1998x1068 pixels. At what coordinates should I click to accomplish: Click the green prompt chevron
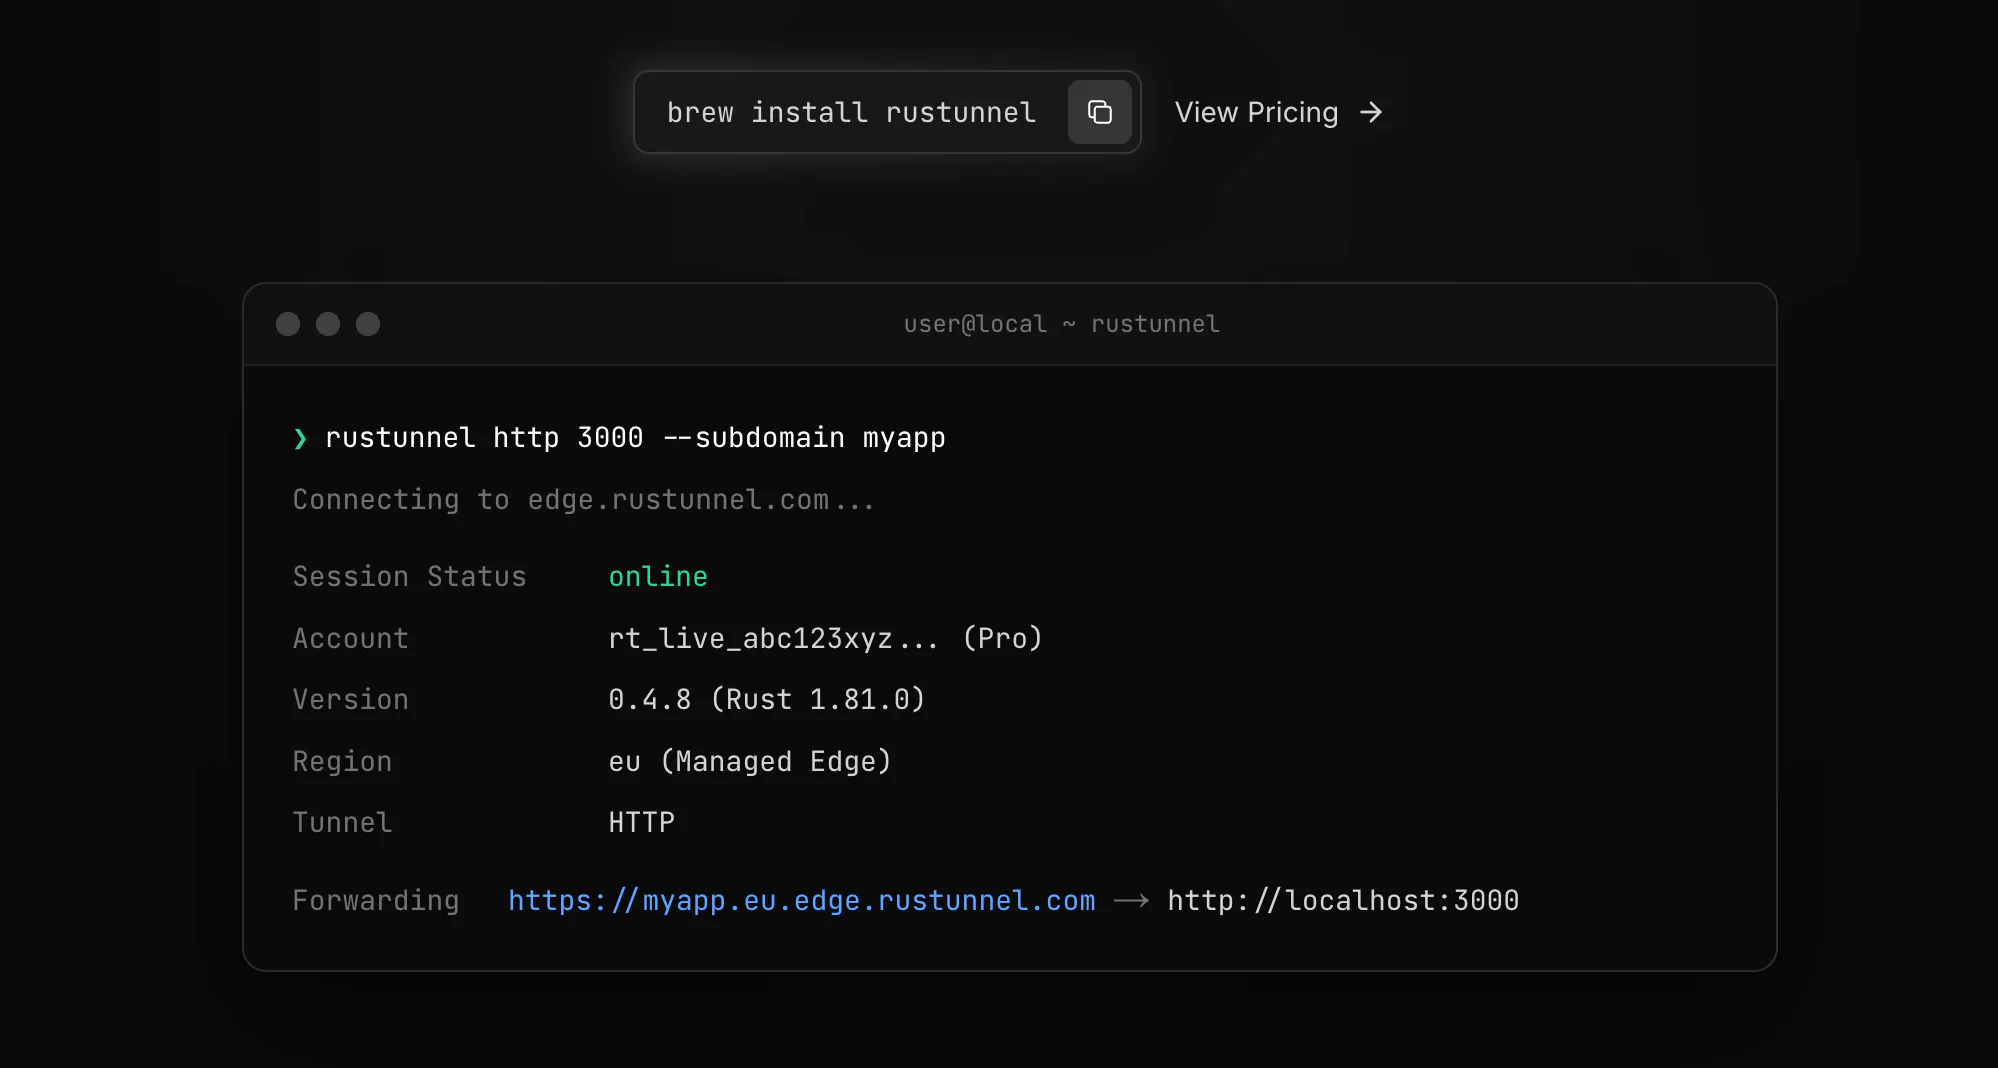(300, 438)
